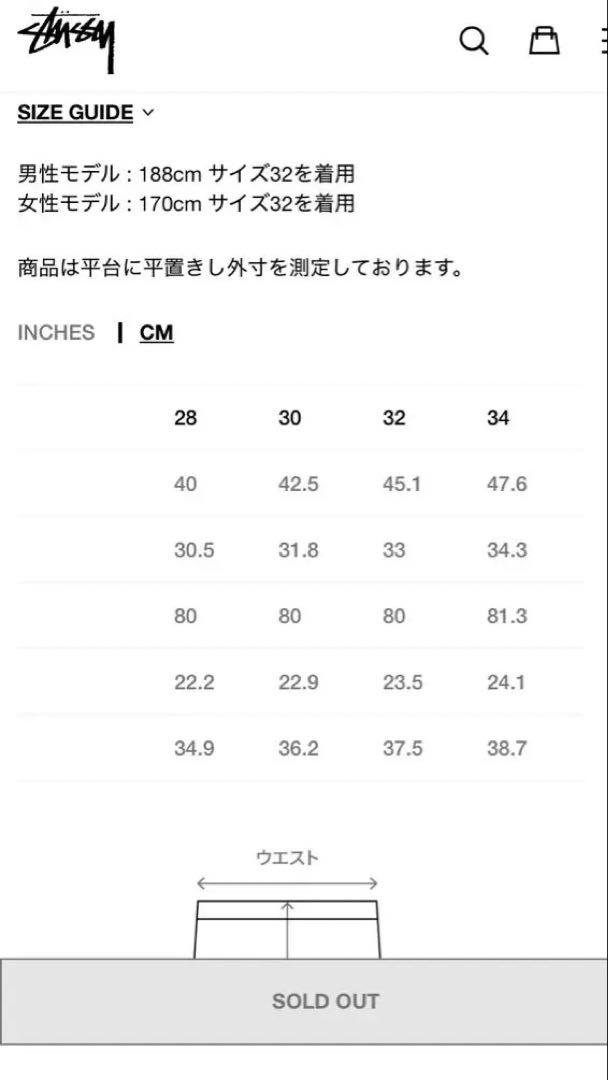Click the 81.3 value in size 34

tap(507, 616)
